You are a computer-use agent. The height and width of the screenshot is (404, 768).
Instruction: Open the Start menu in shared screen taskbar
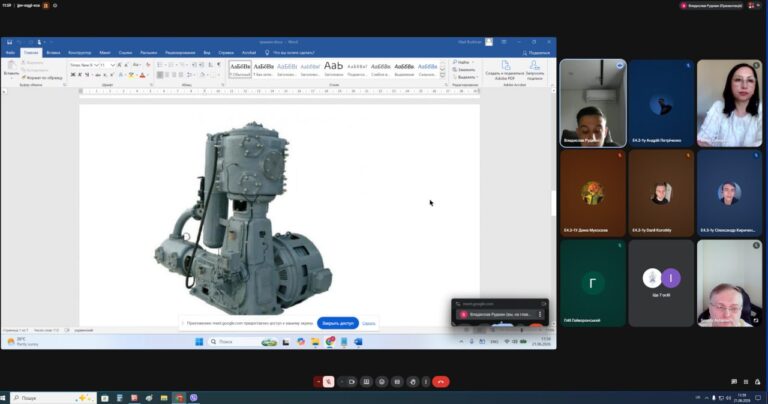(x=199, y=342)
